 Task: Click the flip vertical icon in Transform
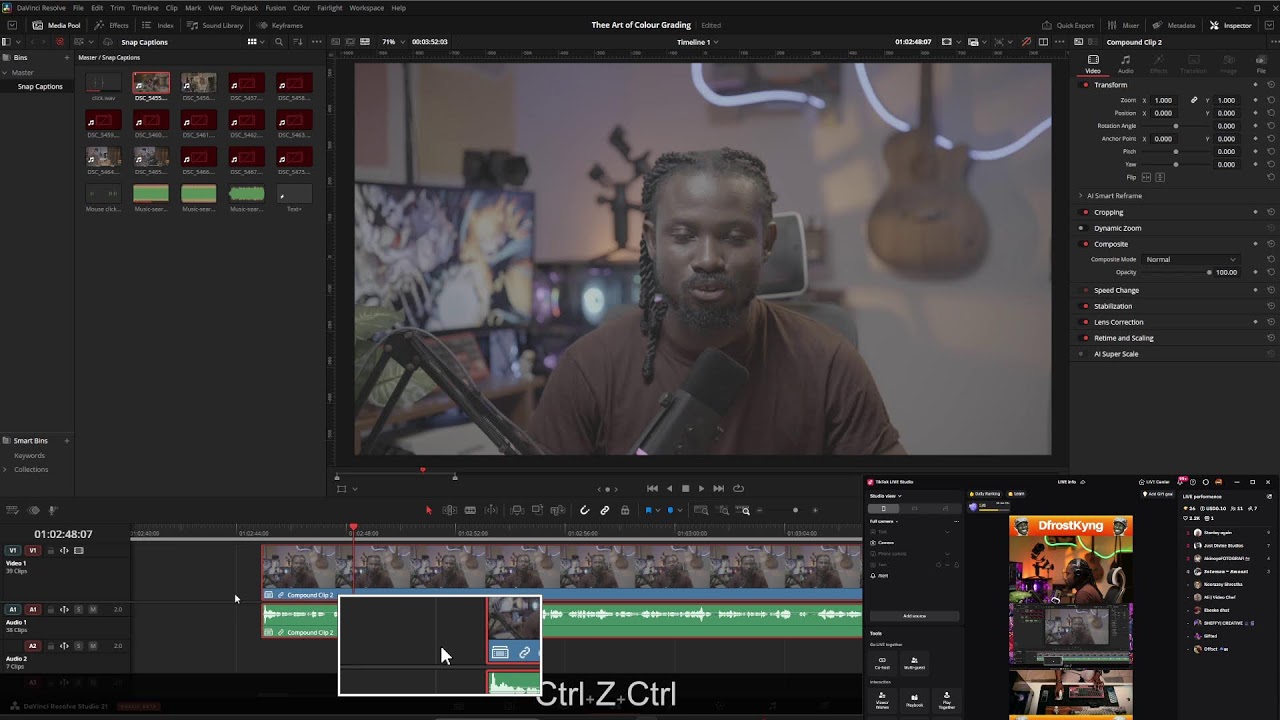click(x=1160, y=177)
